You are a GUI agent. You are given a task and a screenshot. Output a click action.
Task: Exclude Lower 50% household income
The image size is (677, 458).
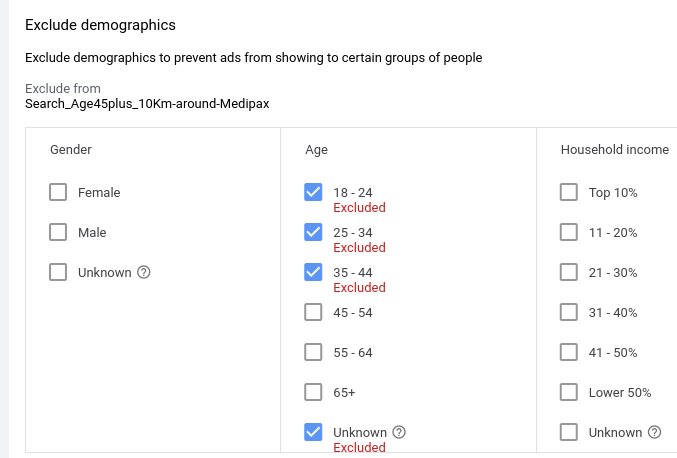[x=569, y=392]
